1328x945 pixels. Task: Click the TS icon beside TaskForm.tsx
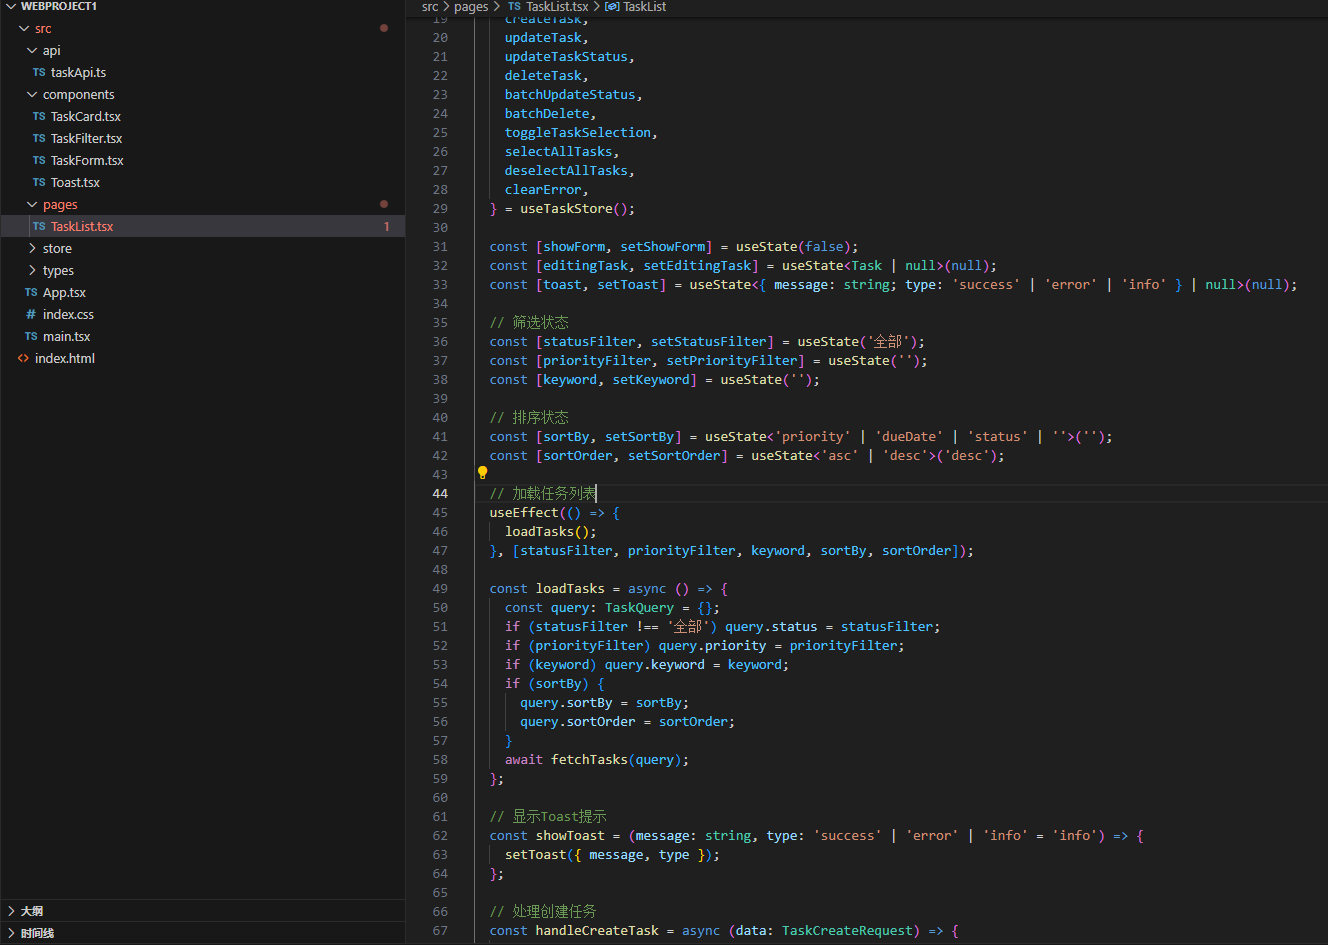(x=39, y=160)
